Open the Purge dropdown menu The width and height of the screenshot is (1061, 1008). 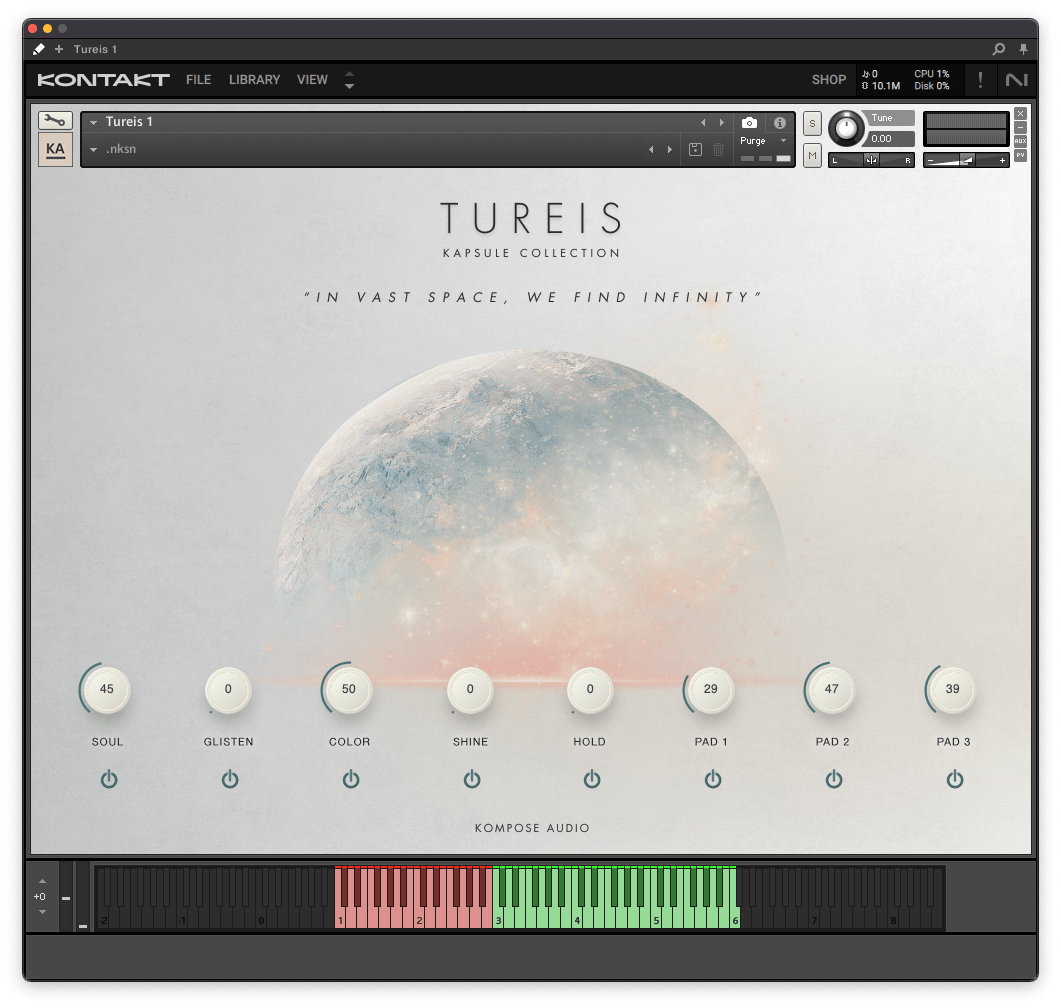click(x=764, y=141)
